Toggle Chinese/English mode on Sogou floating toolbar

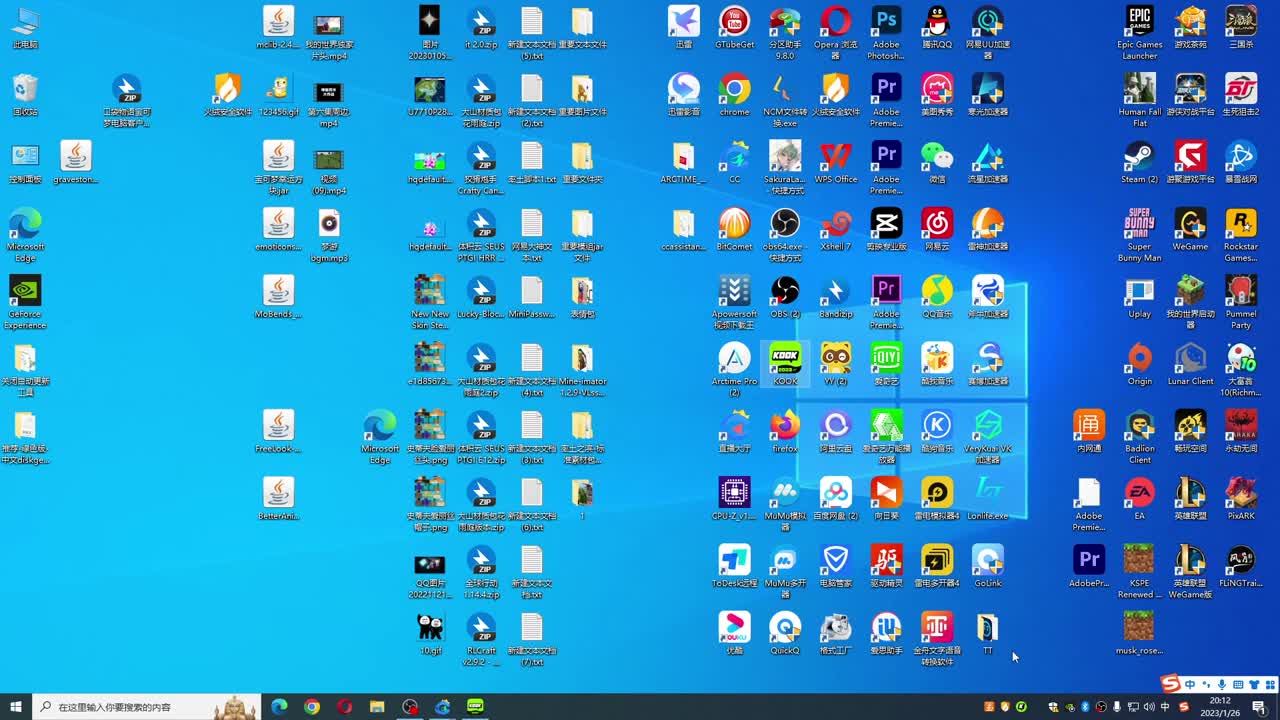click(1190, 685)
